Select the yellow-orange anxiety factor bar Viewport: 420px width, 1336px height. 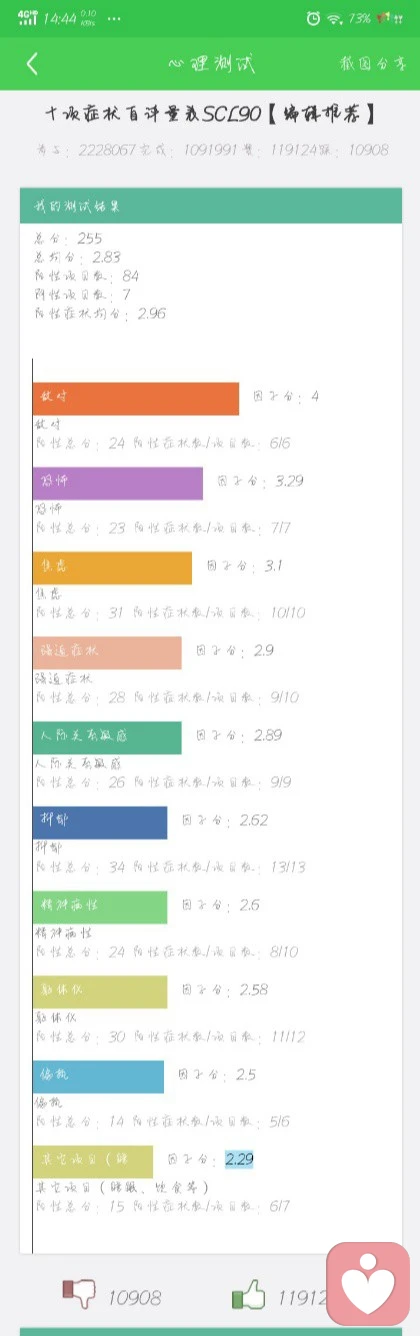pyautogui.click(x=112, y=568)
